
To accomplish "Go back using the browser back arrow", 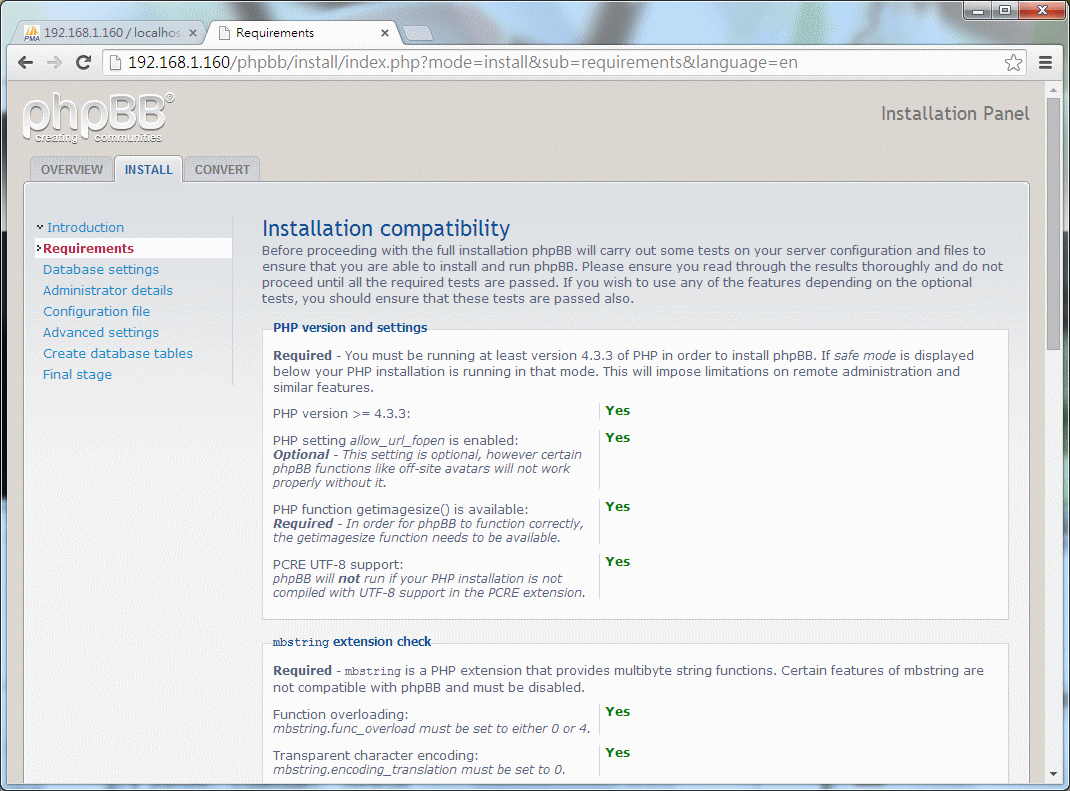I will coord(25,63).
